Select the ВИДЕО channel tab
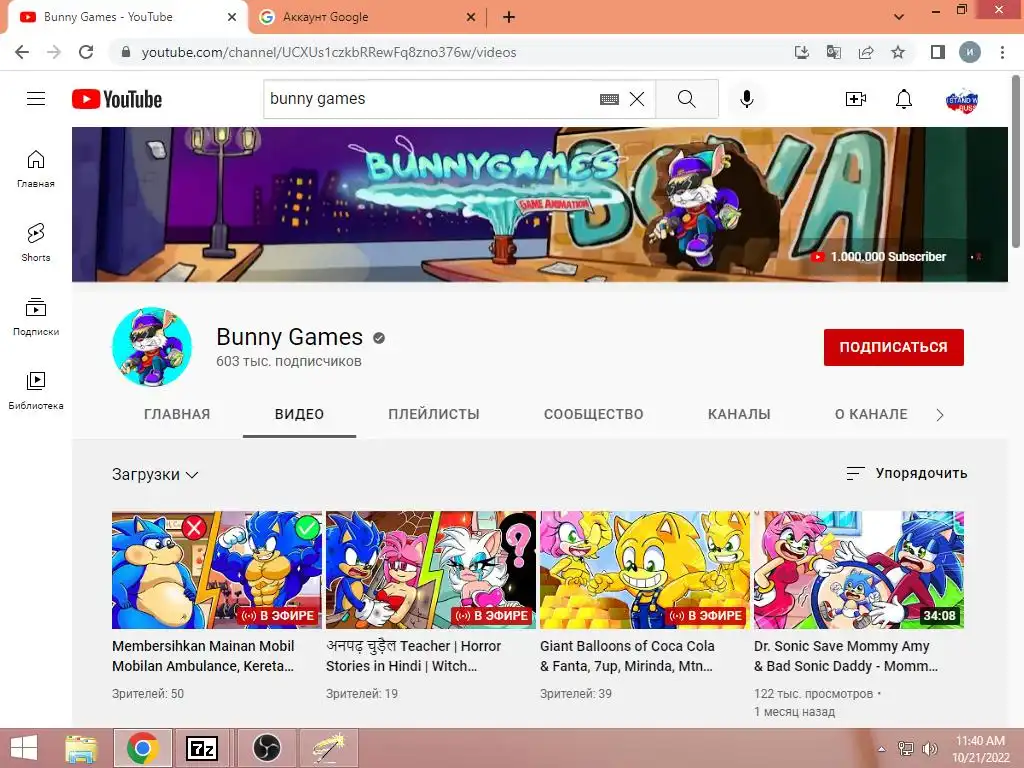Viewport: 1024px width, 768px height. point(299,414)
